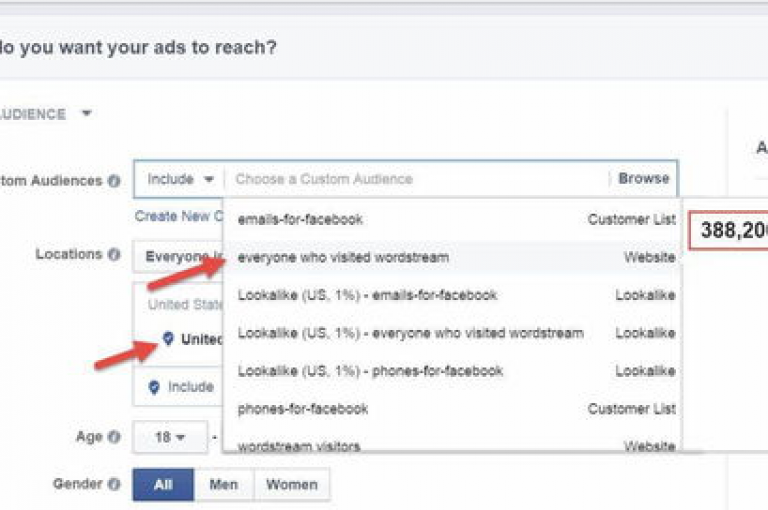Image resolution: width=768 pixels, height=510 pixels.
Task: Choose everyone who visited wordstream audience
Action: click(343, 257)
